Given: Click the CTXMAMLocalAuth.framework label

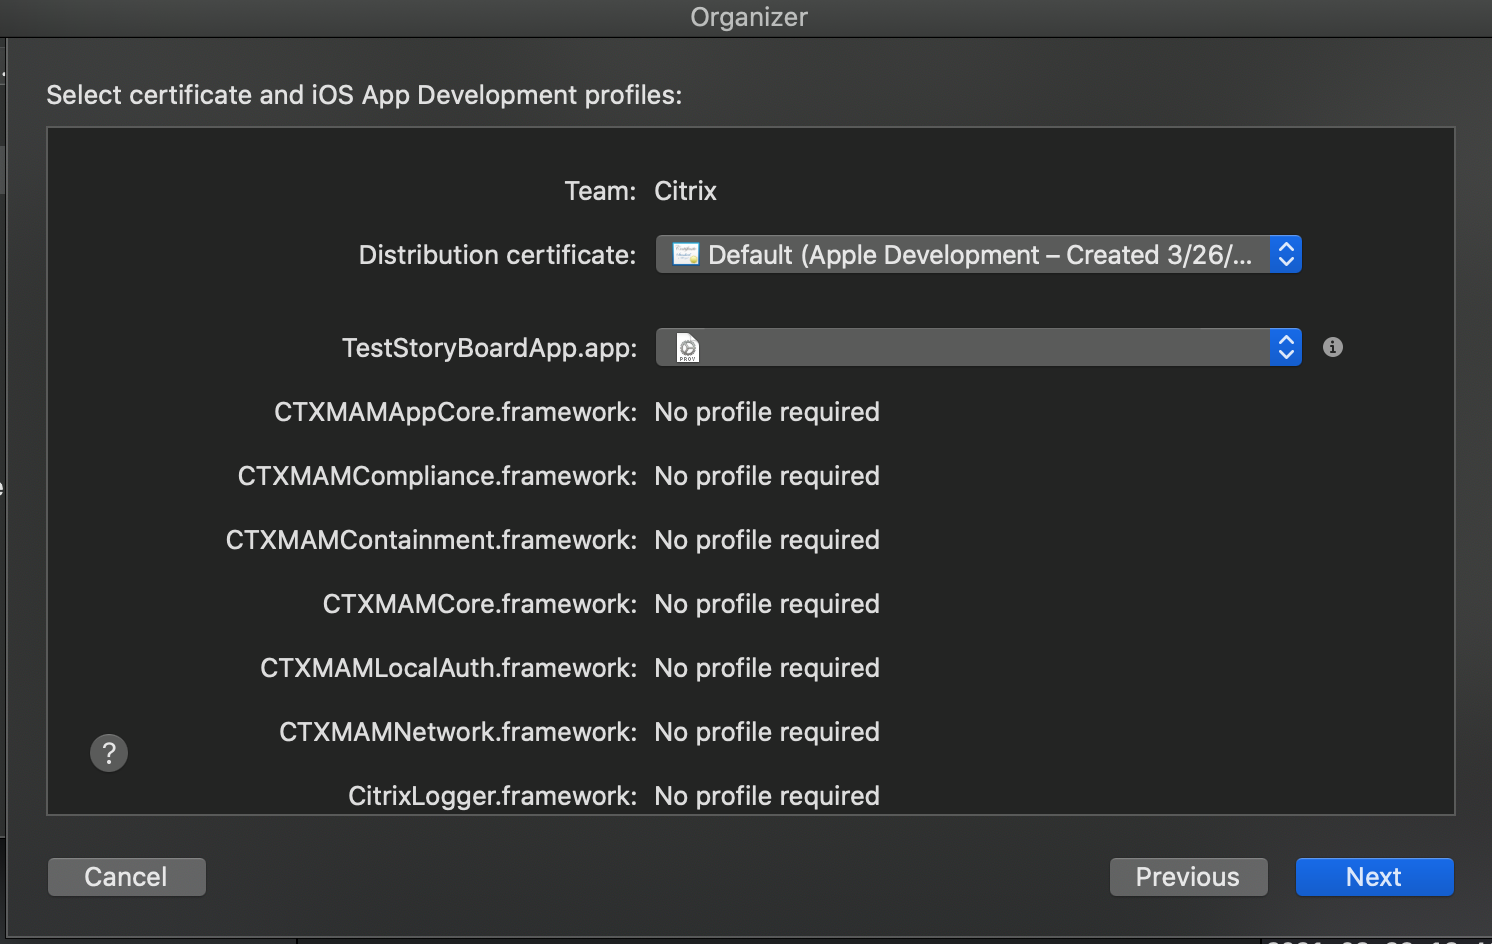Looking at the screenshot, I should [x=448, y=668].
